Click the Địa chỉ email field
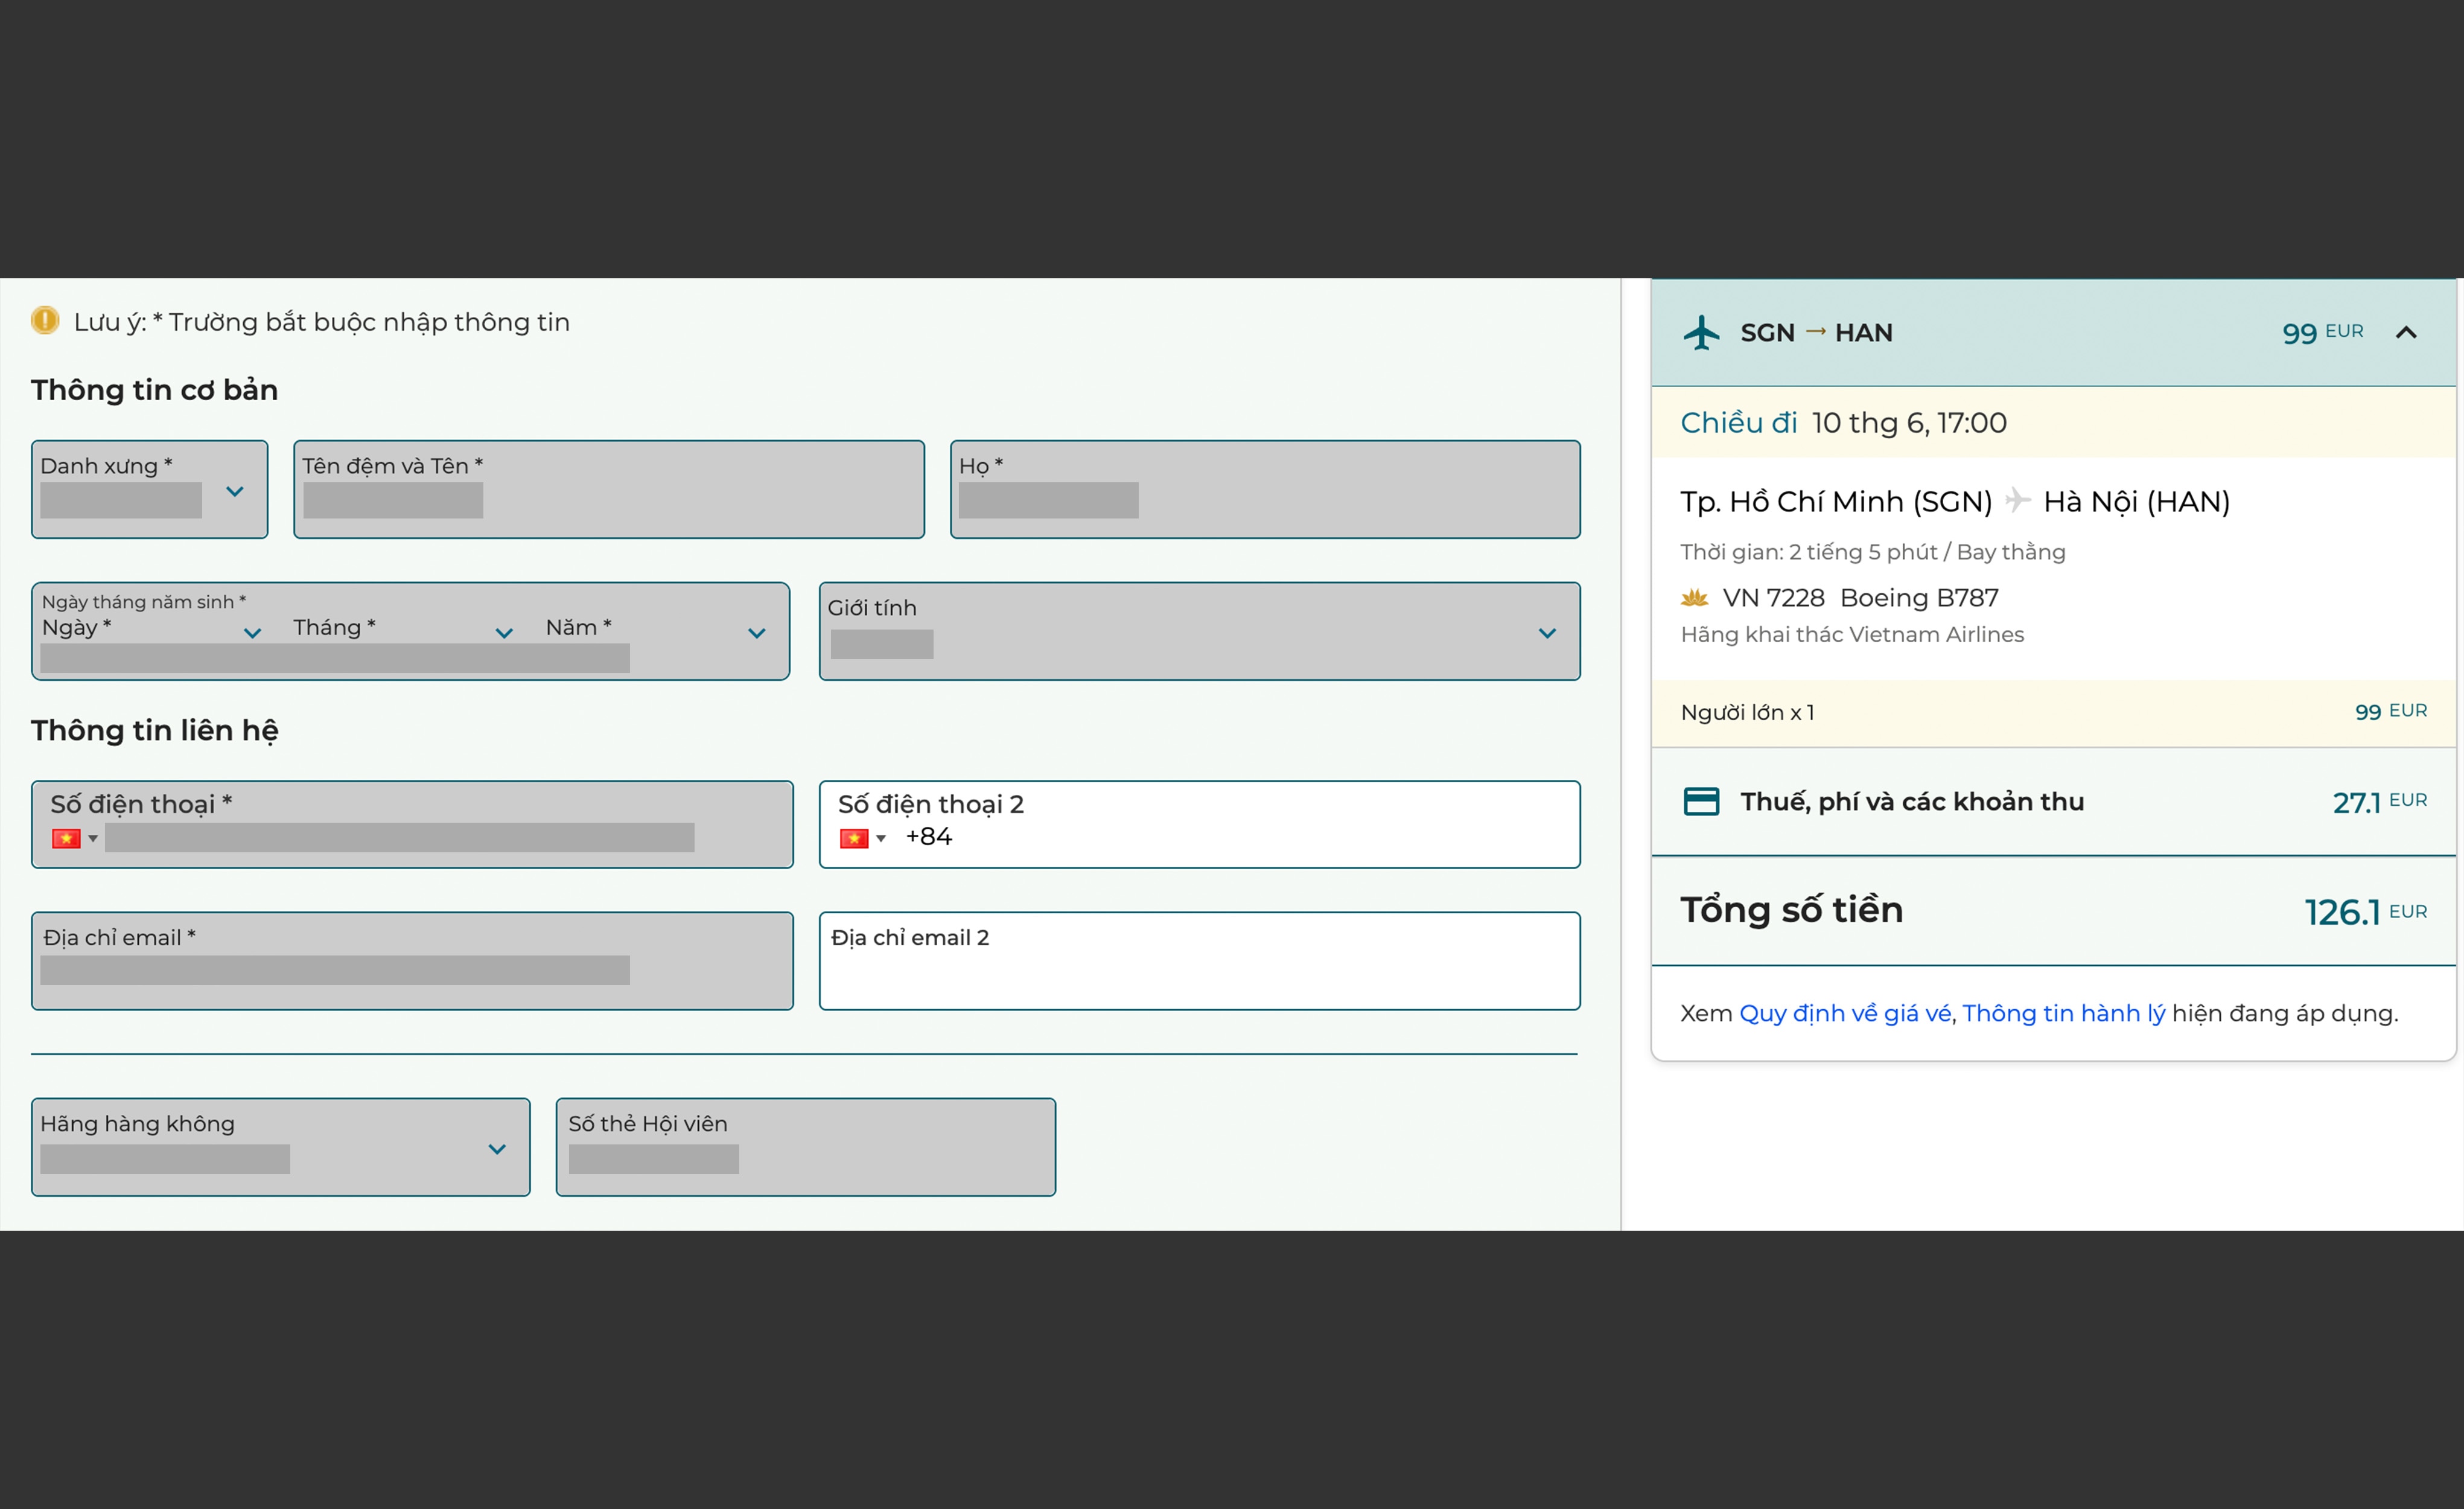This screenshot has height=1509, width=2464. coord(412,961)
